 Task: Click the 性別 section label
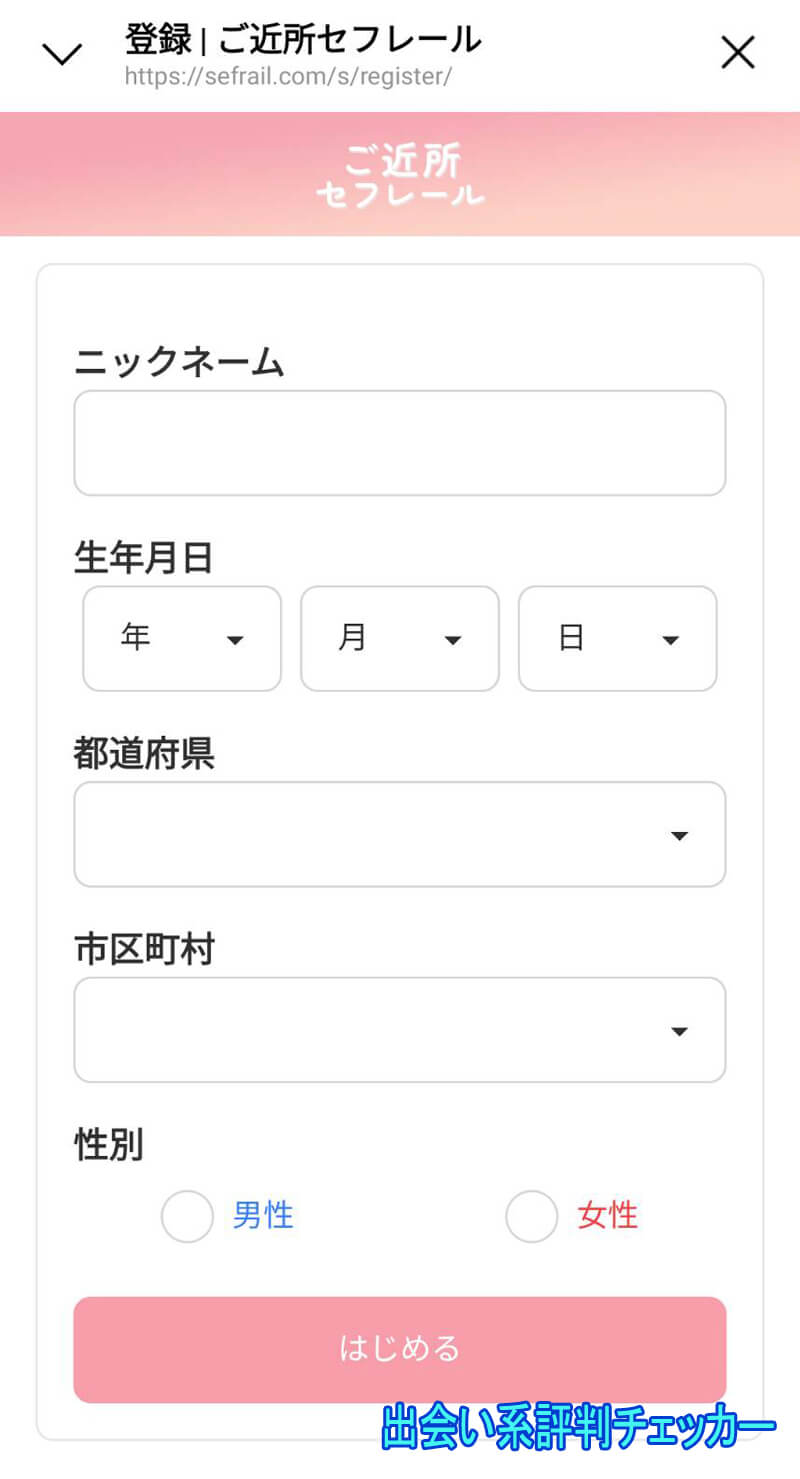108,1146
